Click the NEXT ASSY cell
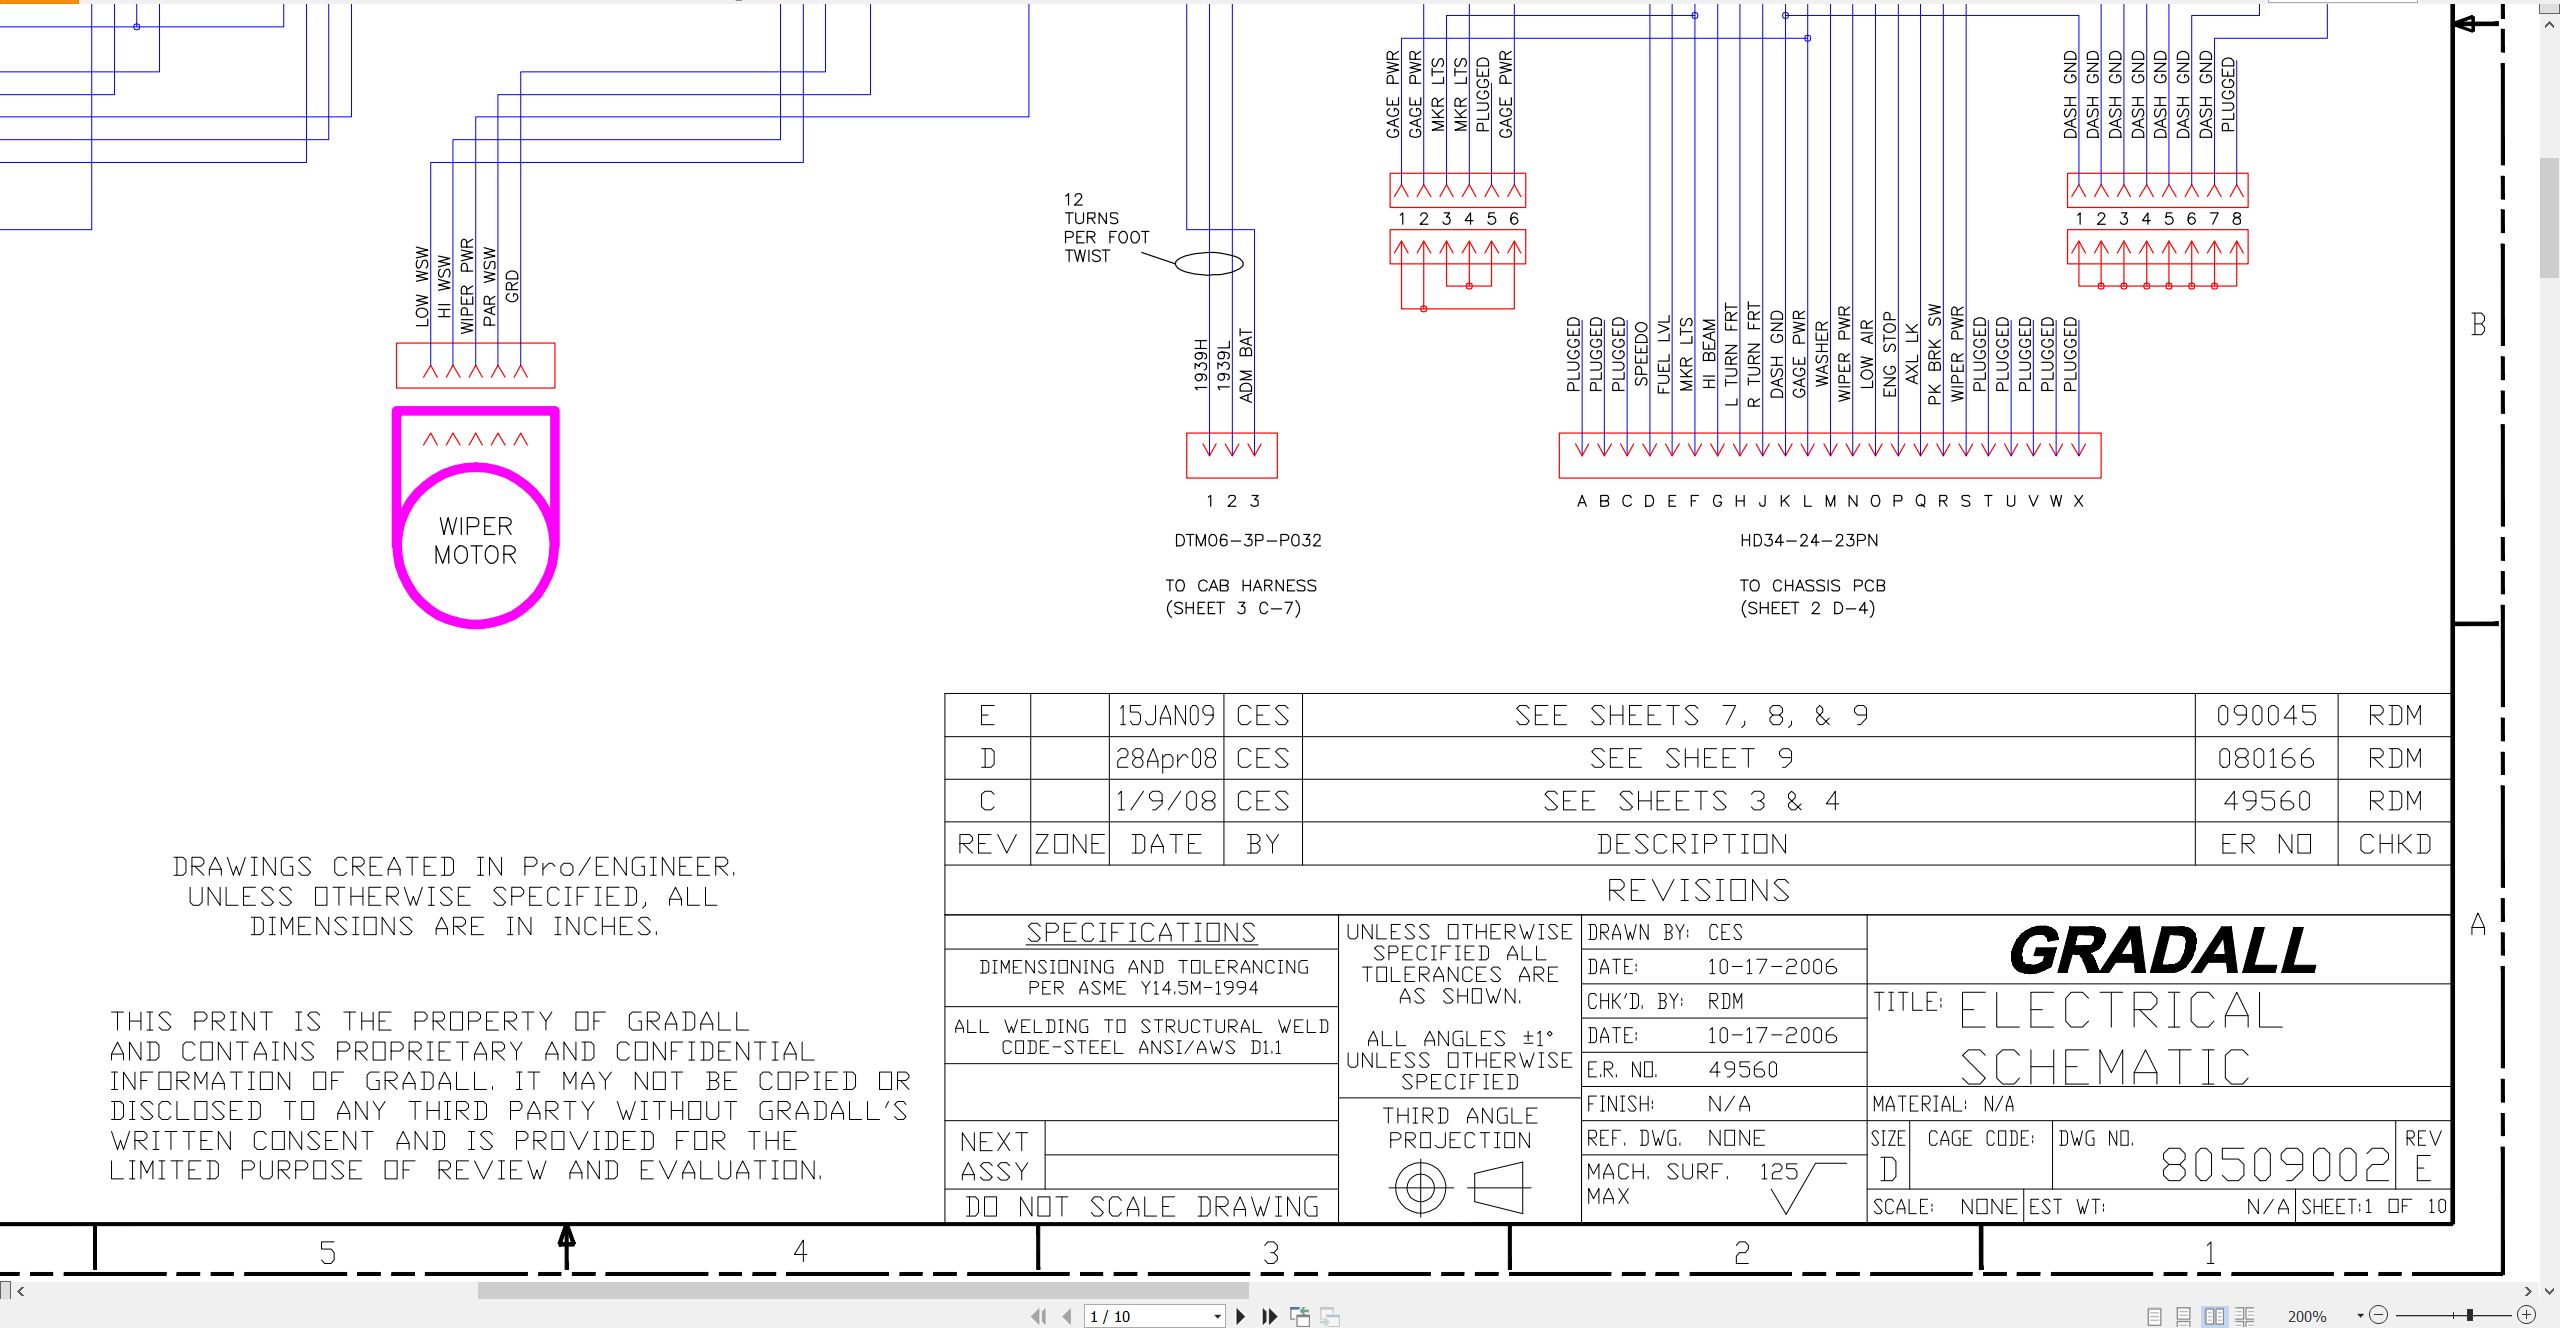 [995, 1156]
